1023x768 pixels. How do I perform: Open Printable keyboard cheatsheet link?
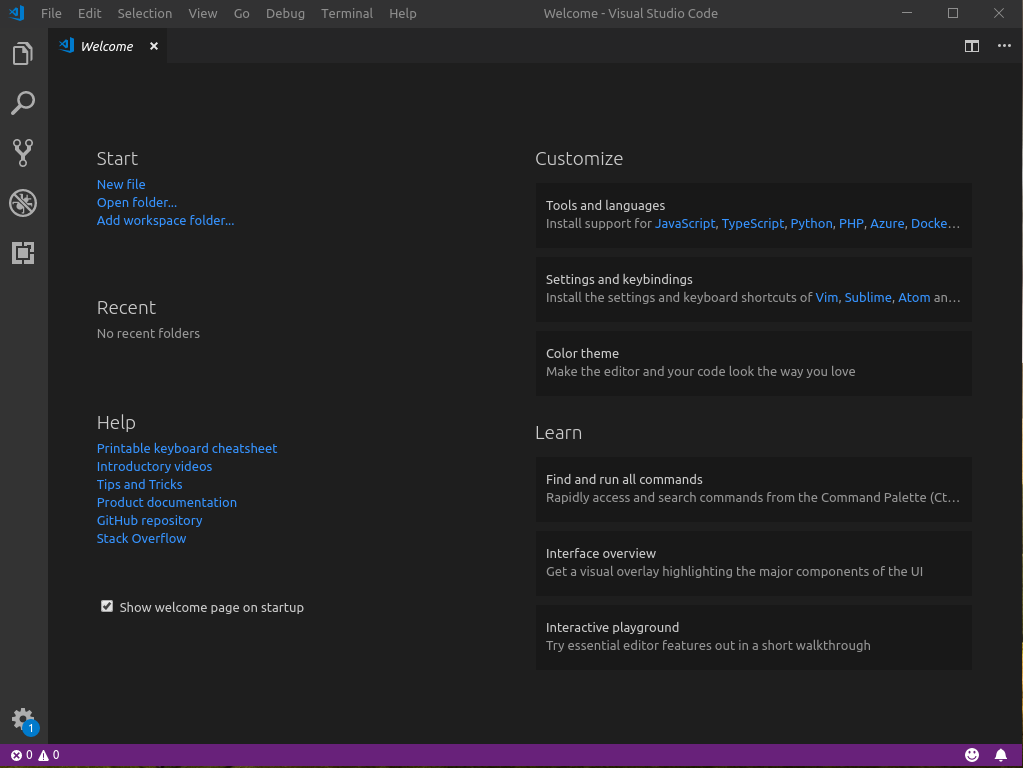(187, 448)
